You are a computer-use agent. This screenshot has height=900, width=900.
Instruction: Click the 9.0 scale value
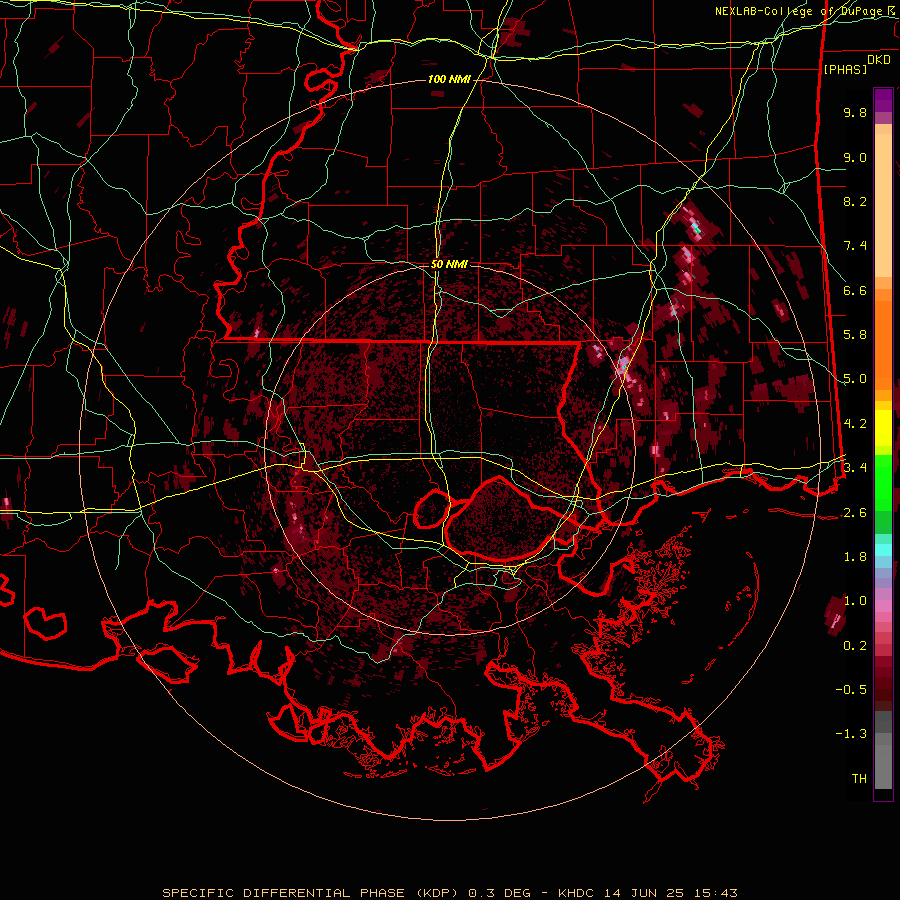pos(855,157)
